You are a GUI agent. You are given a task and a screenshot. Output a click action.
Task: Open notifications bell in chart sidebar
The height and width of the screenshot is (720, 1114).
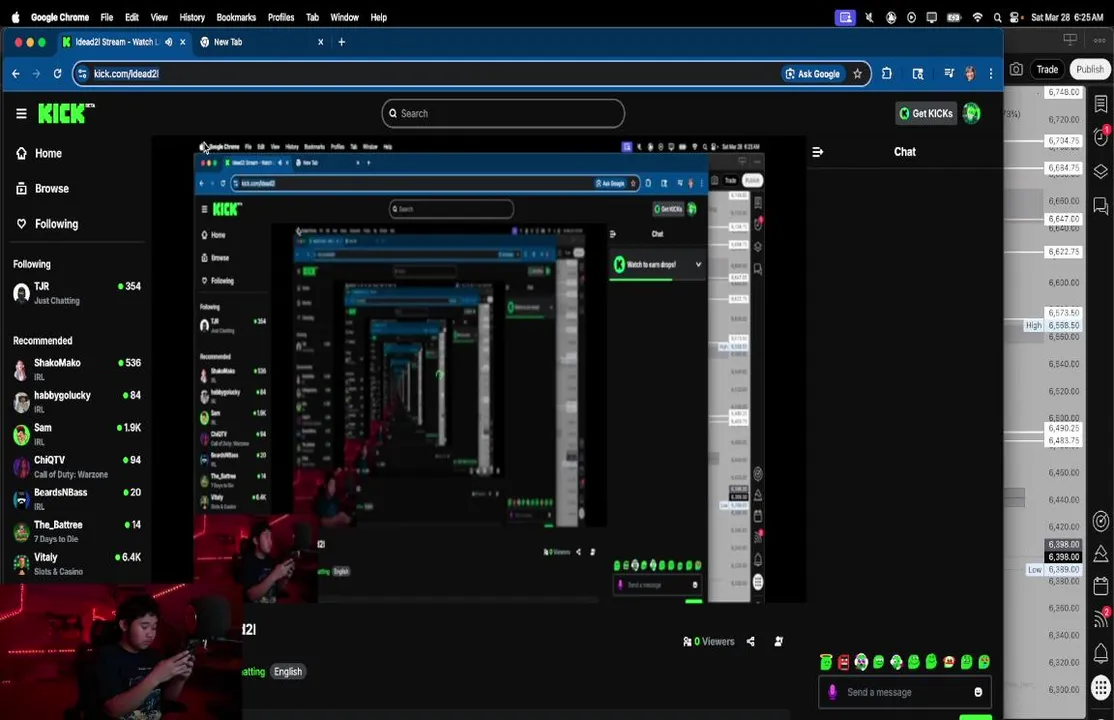click(1101, 653)
